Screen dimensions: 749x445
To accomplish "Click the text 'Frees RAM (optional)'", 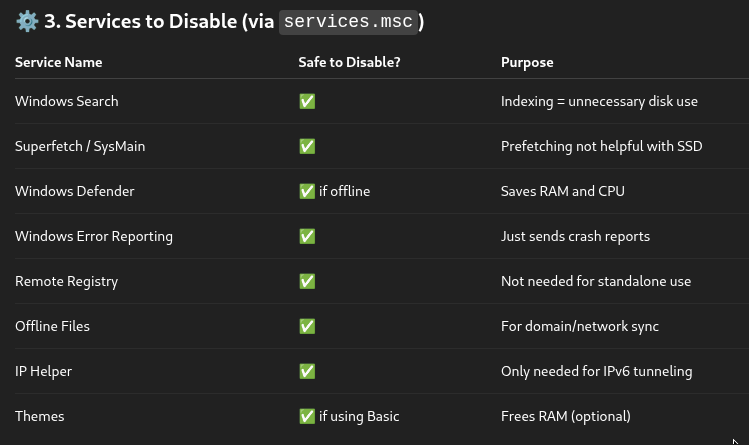I will [566, 416].
